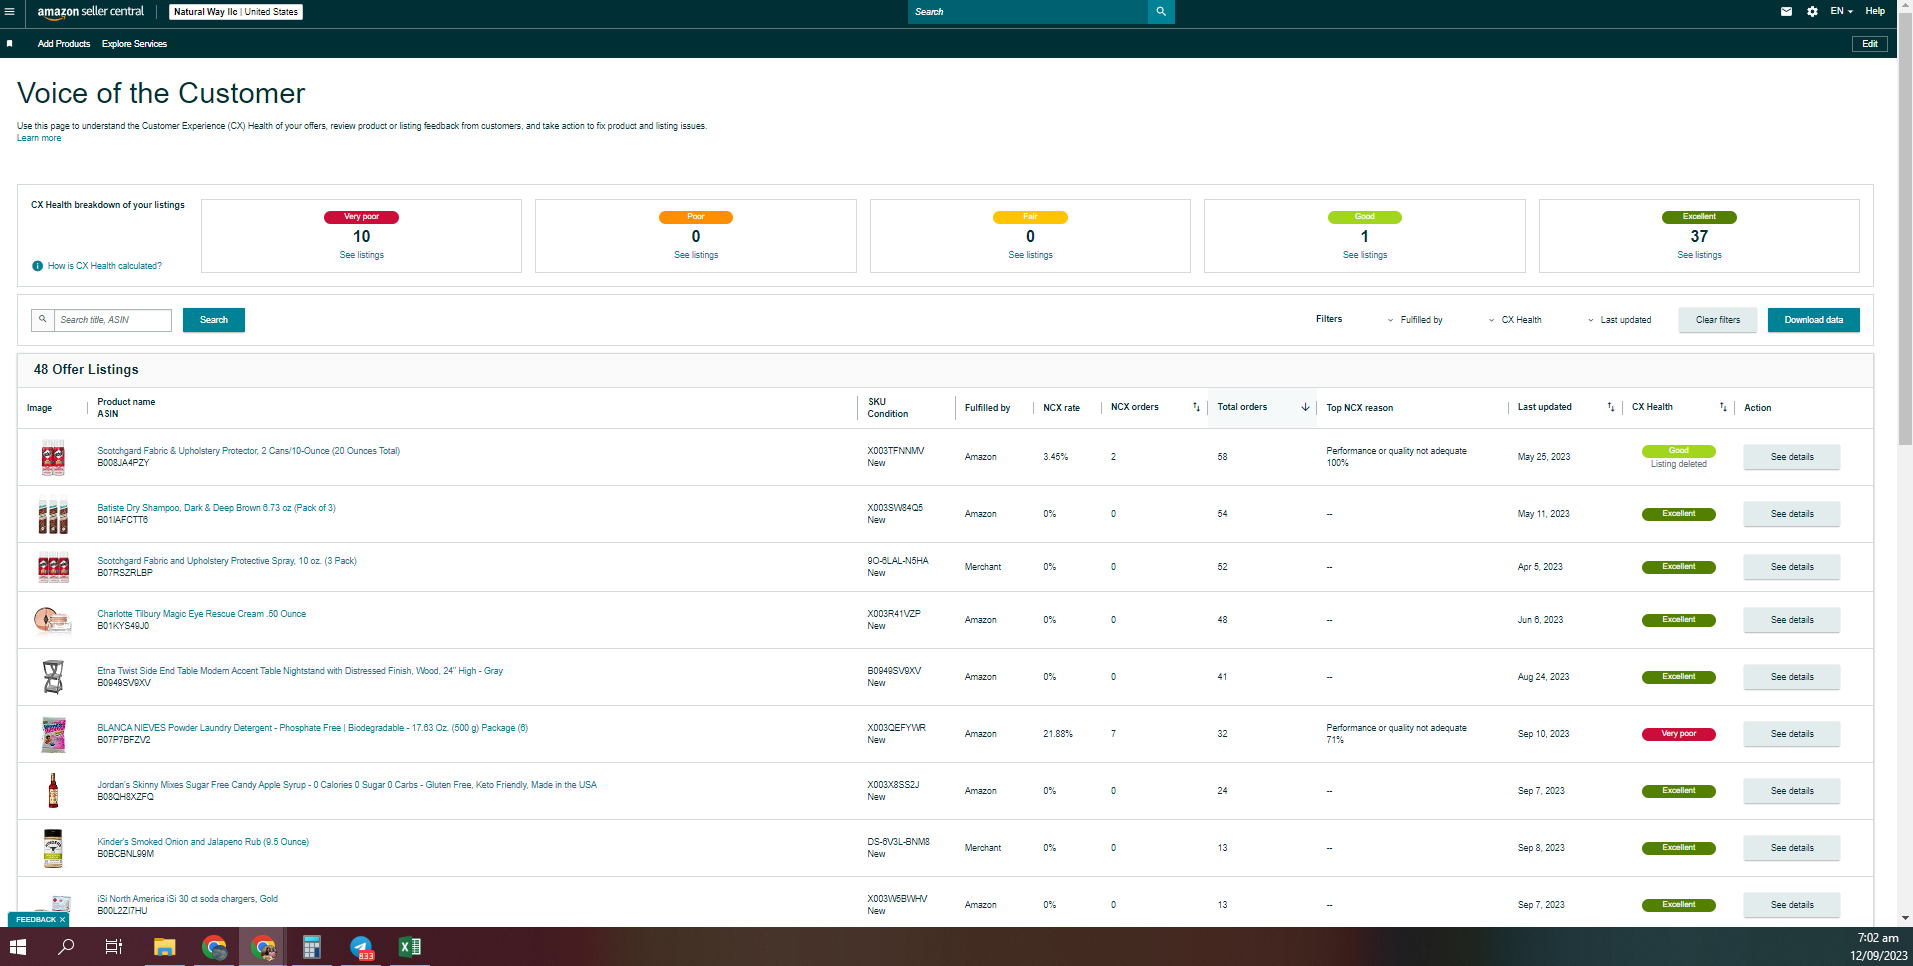Click the Kinder's rub product thumbnail
This screenshot has width=1913, height=966.
pyautogui.click(x=53, y=848)
